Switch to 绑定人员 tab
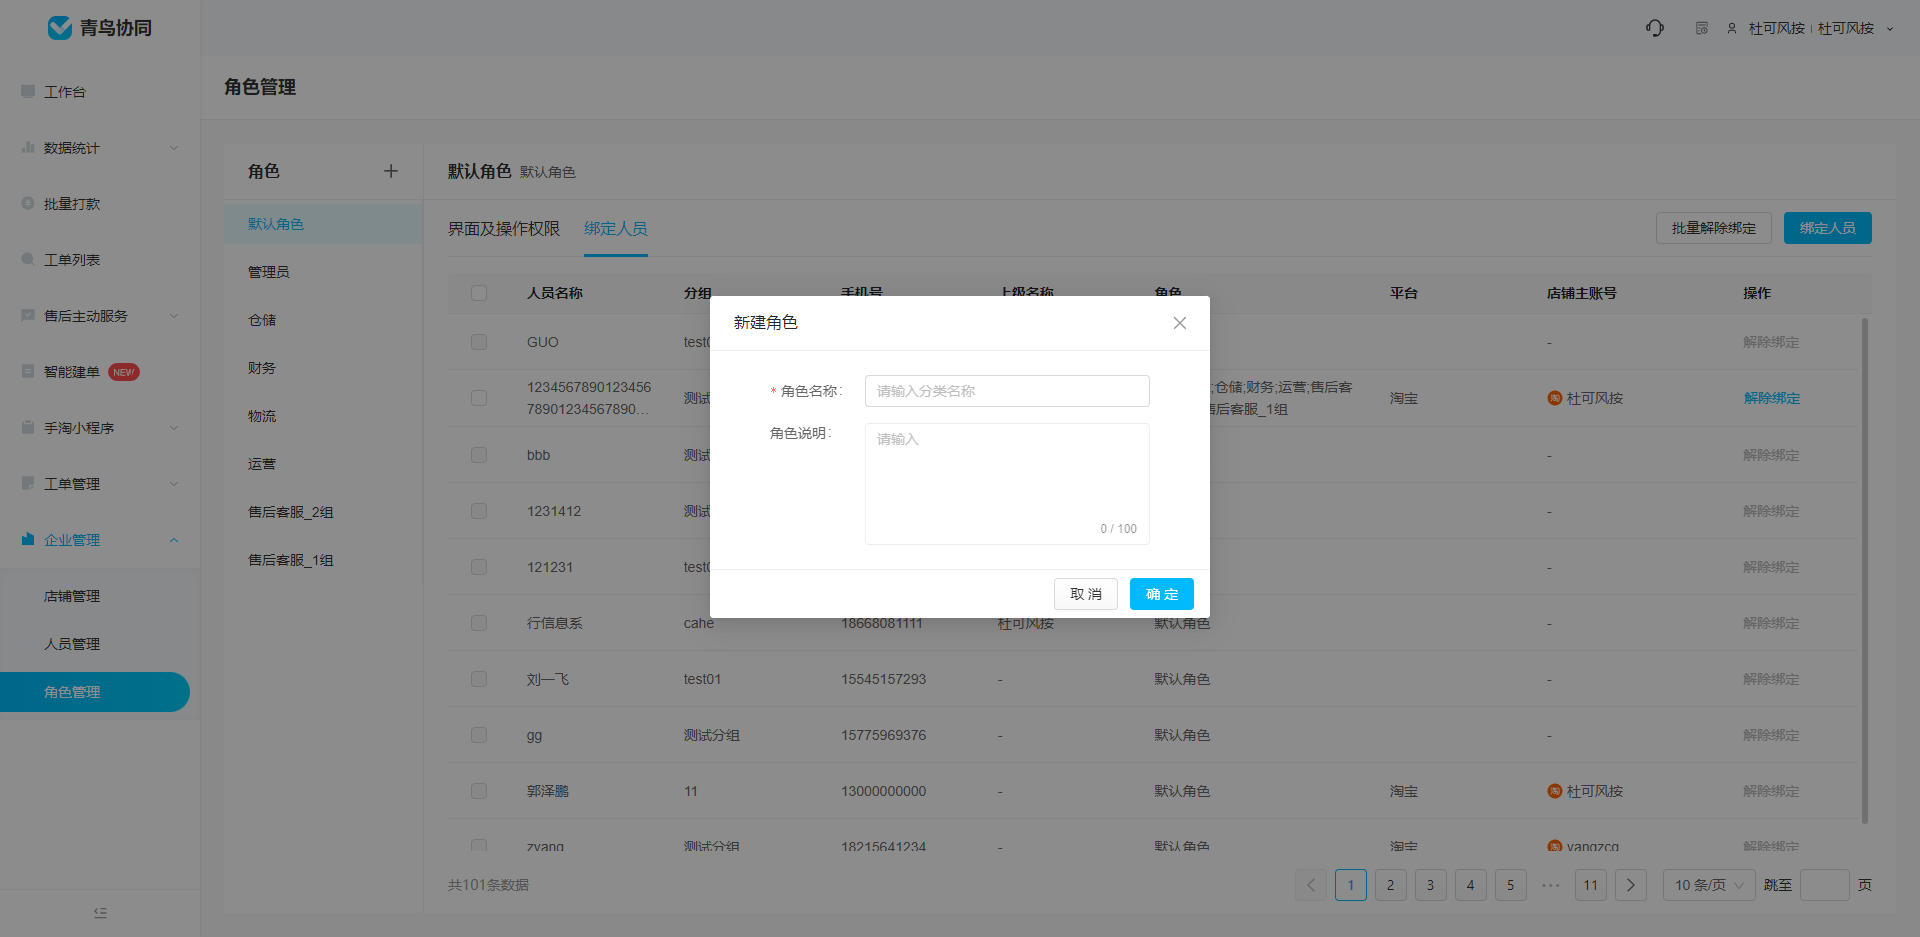Screen dimensions: 1920x937 [x=616, y=229]
